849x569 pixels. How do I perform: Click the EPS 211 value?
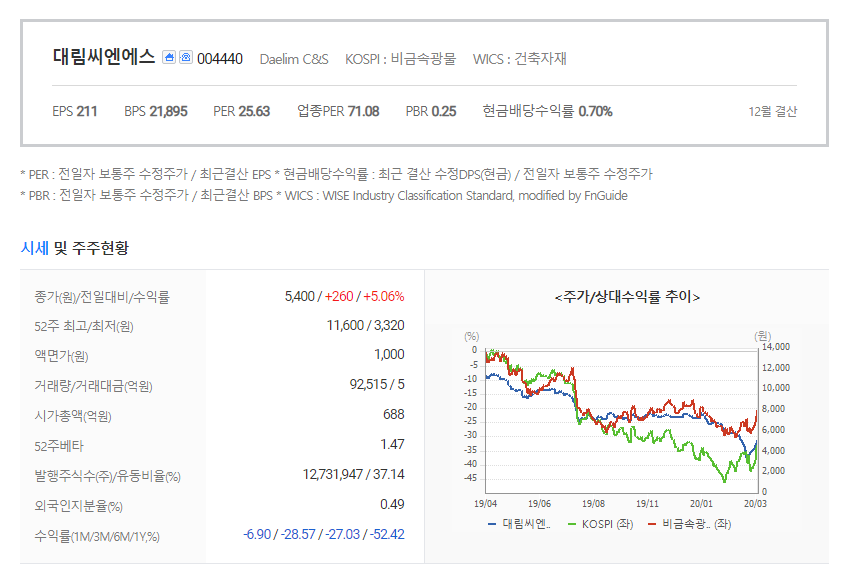tap(75, 111)
